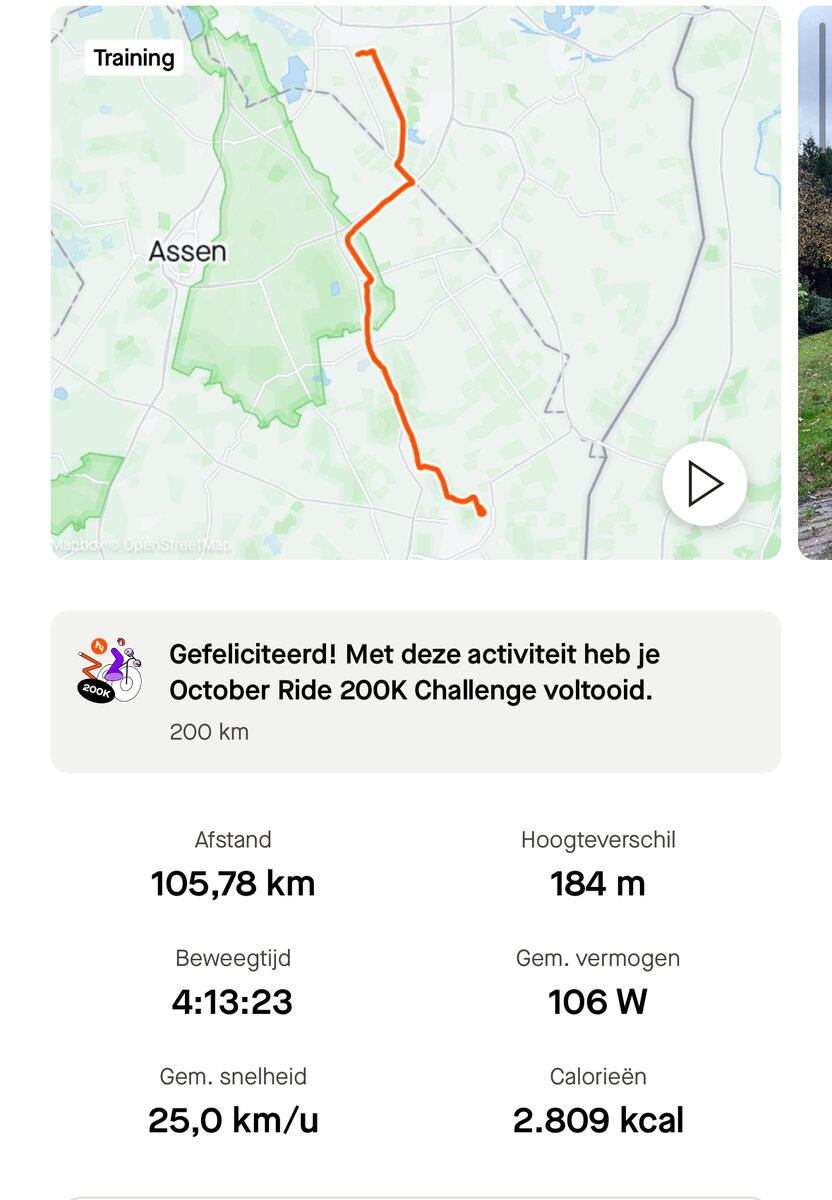Tap the orange route end point marker
This screenshot has width=832, height=1200.
(481, 511)
